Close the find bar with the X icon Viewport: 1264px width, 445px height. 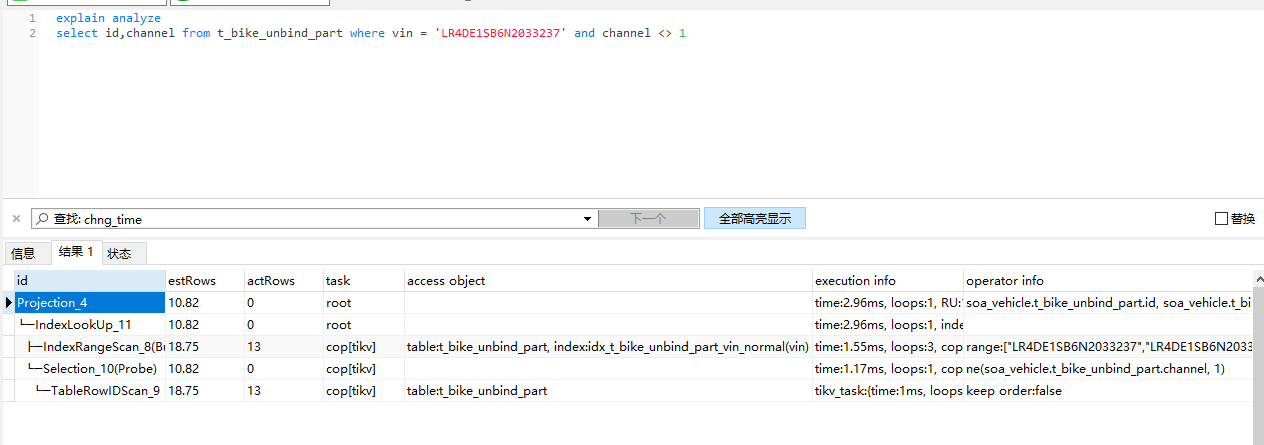click(x=16, y=218)
